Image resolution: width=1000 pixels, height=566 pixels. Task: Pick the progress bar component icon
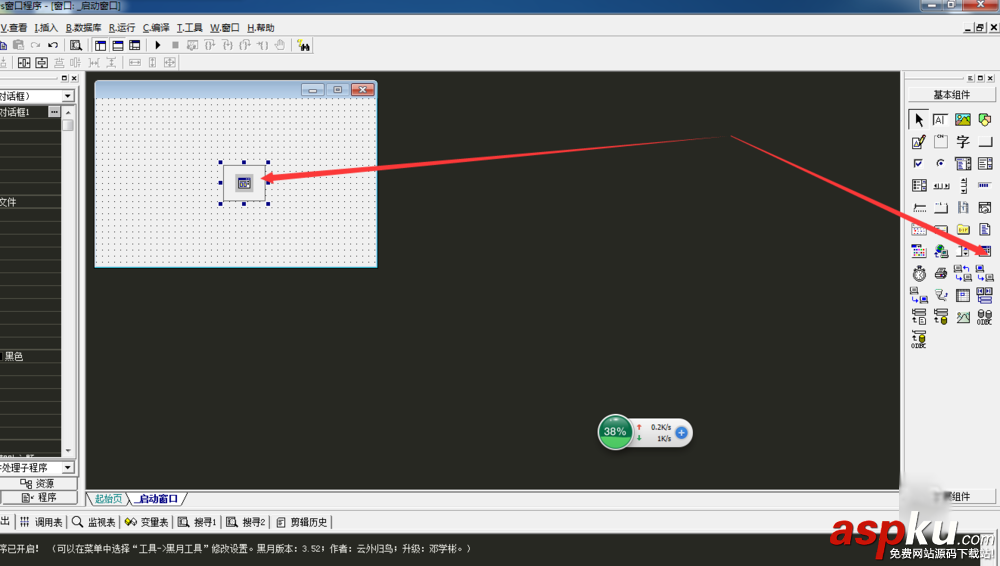pos(985,186)
